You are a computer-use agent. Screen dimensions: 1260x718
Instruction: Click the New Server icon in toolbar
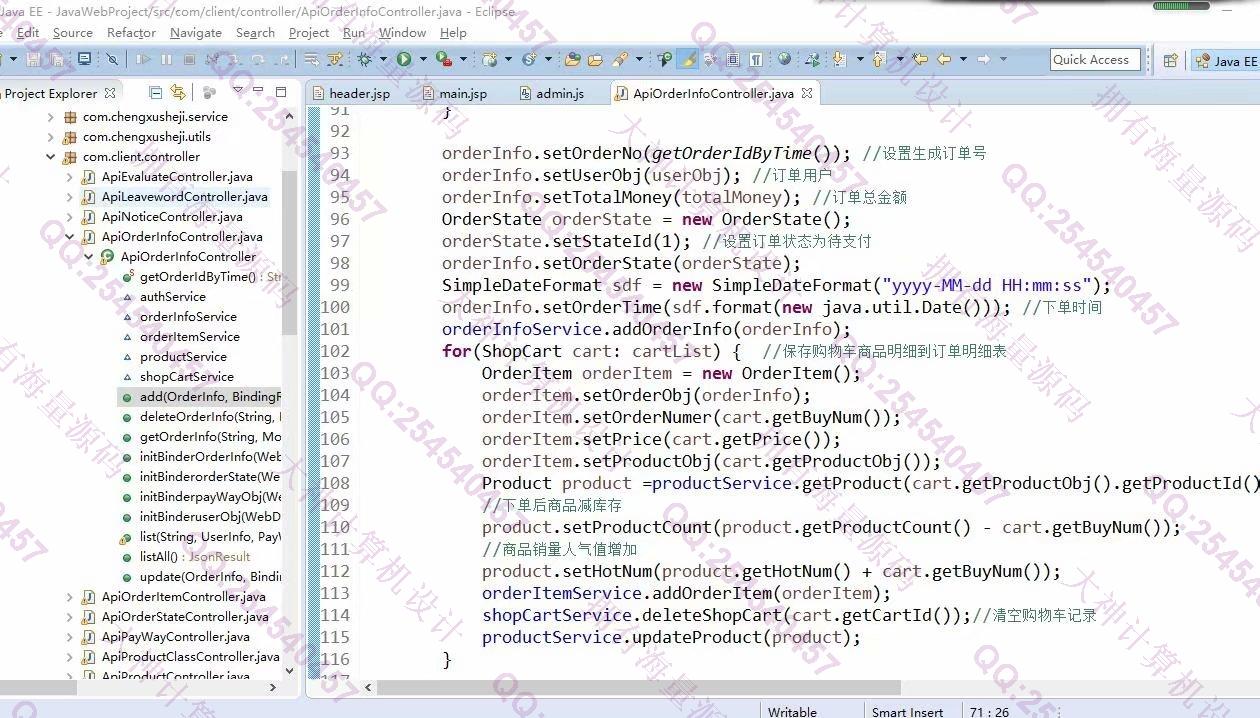point(490,60)
